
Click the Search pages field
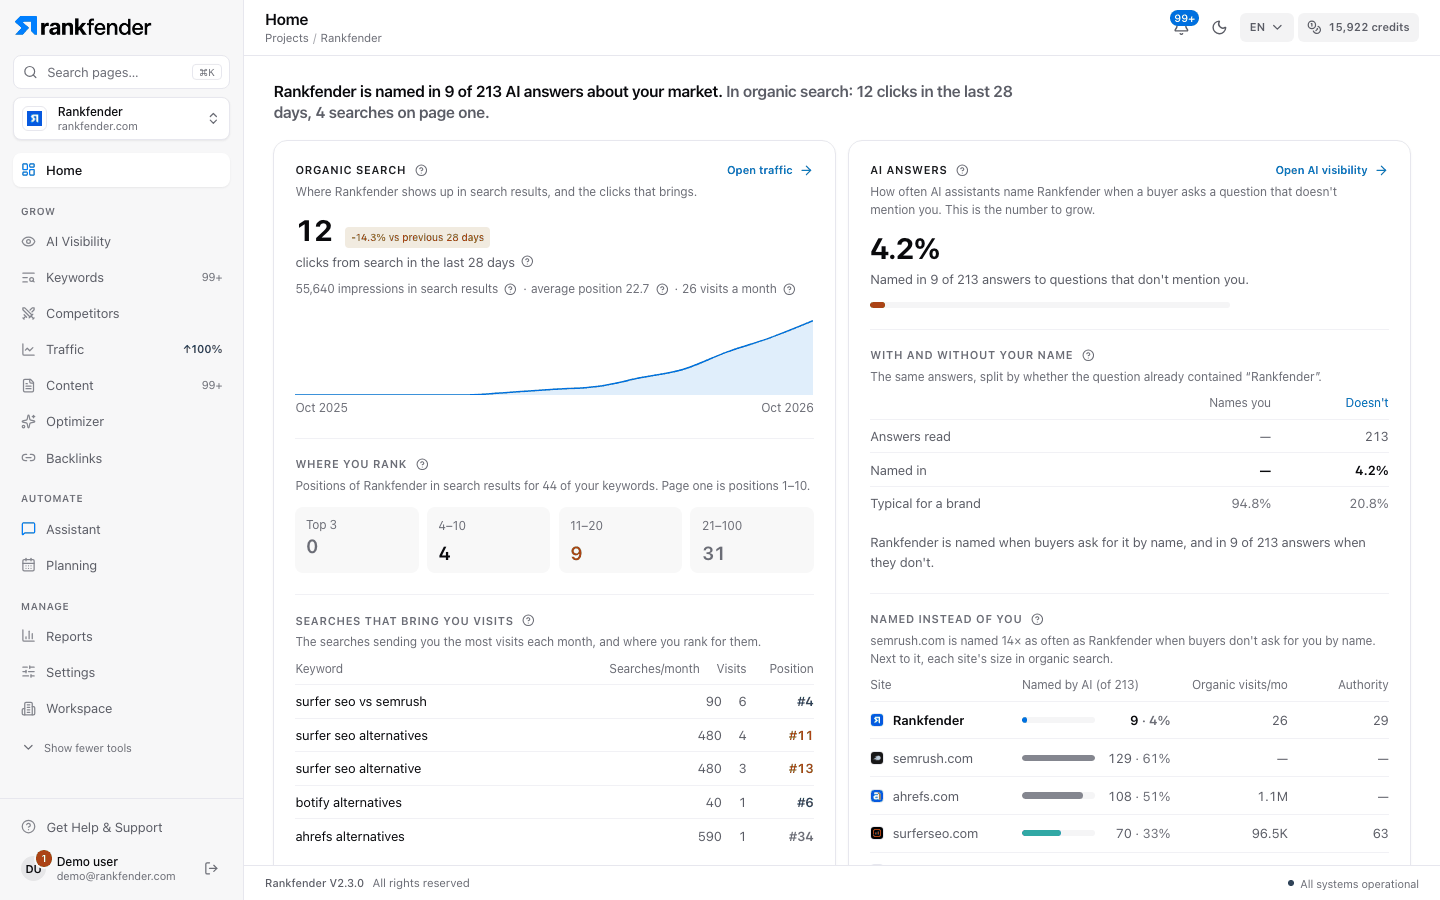(121, 72)
